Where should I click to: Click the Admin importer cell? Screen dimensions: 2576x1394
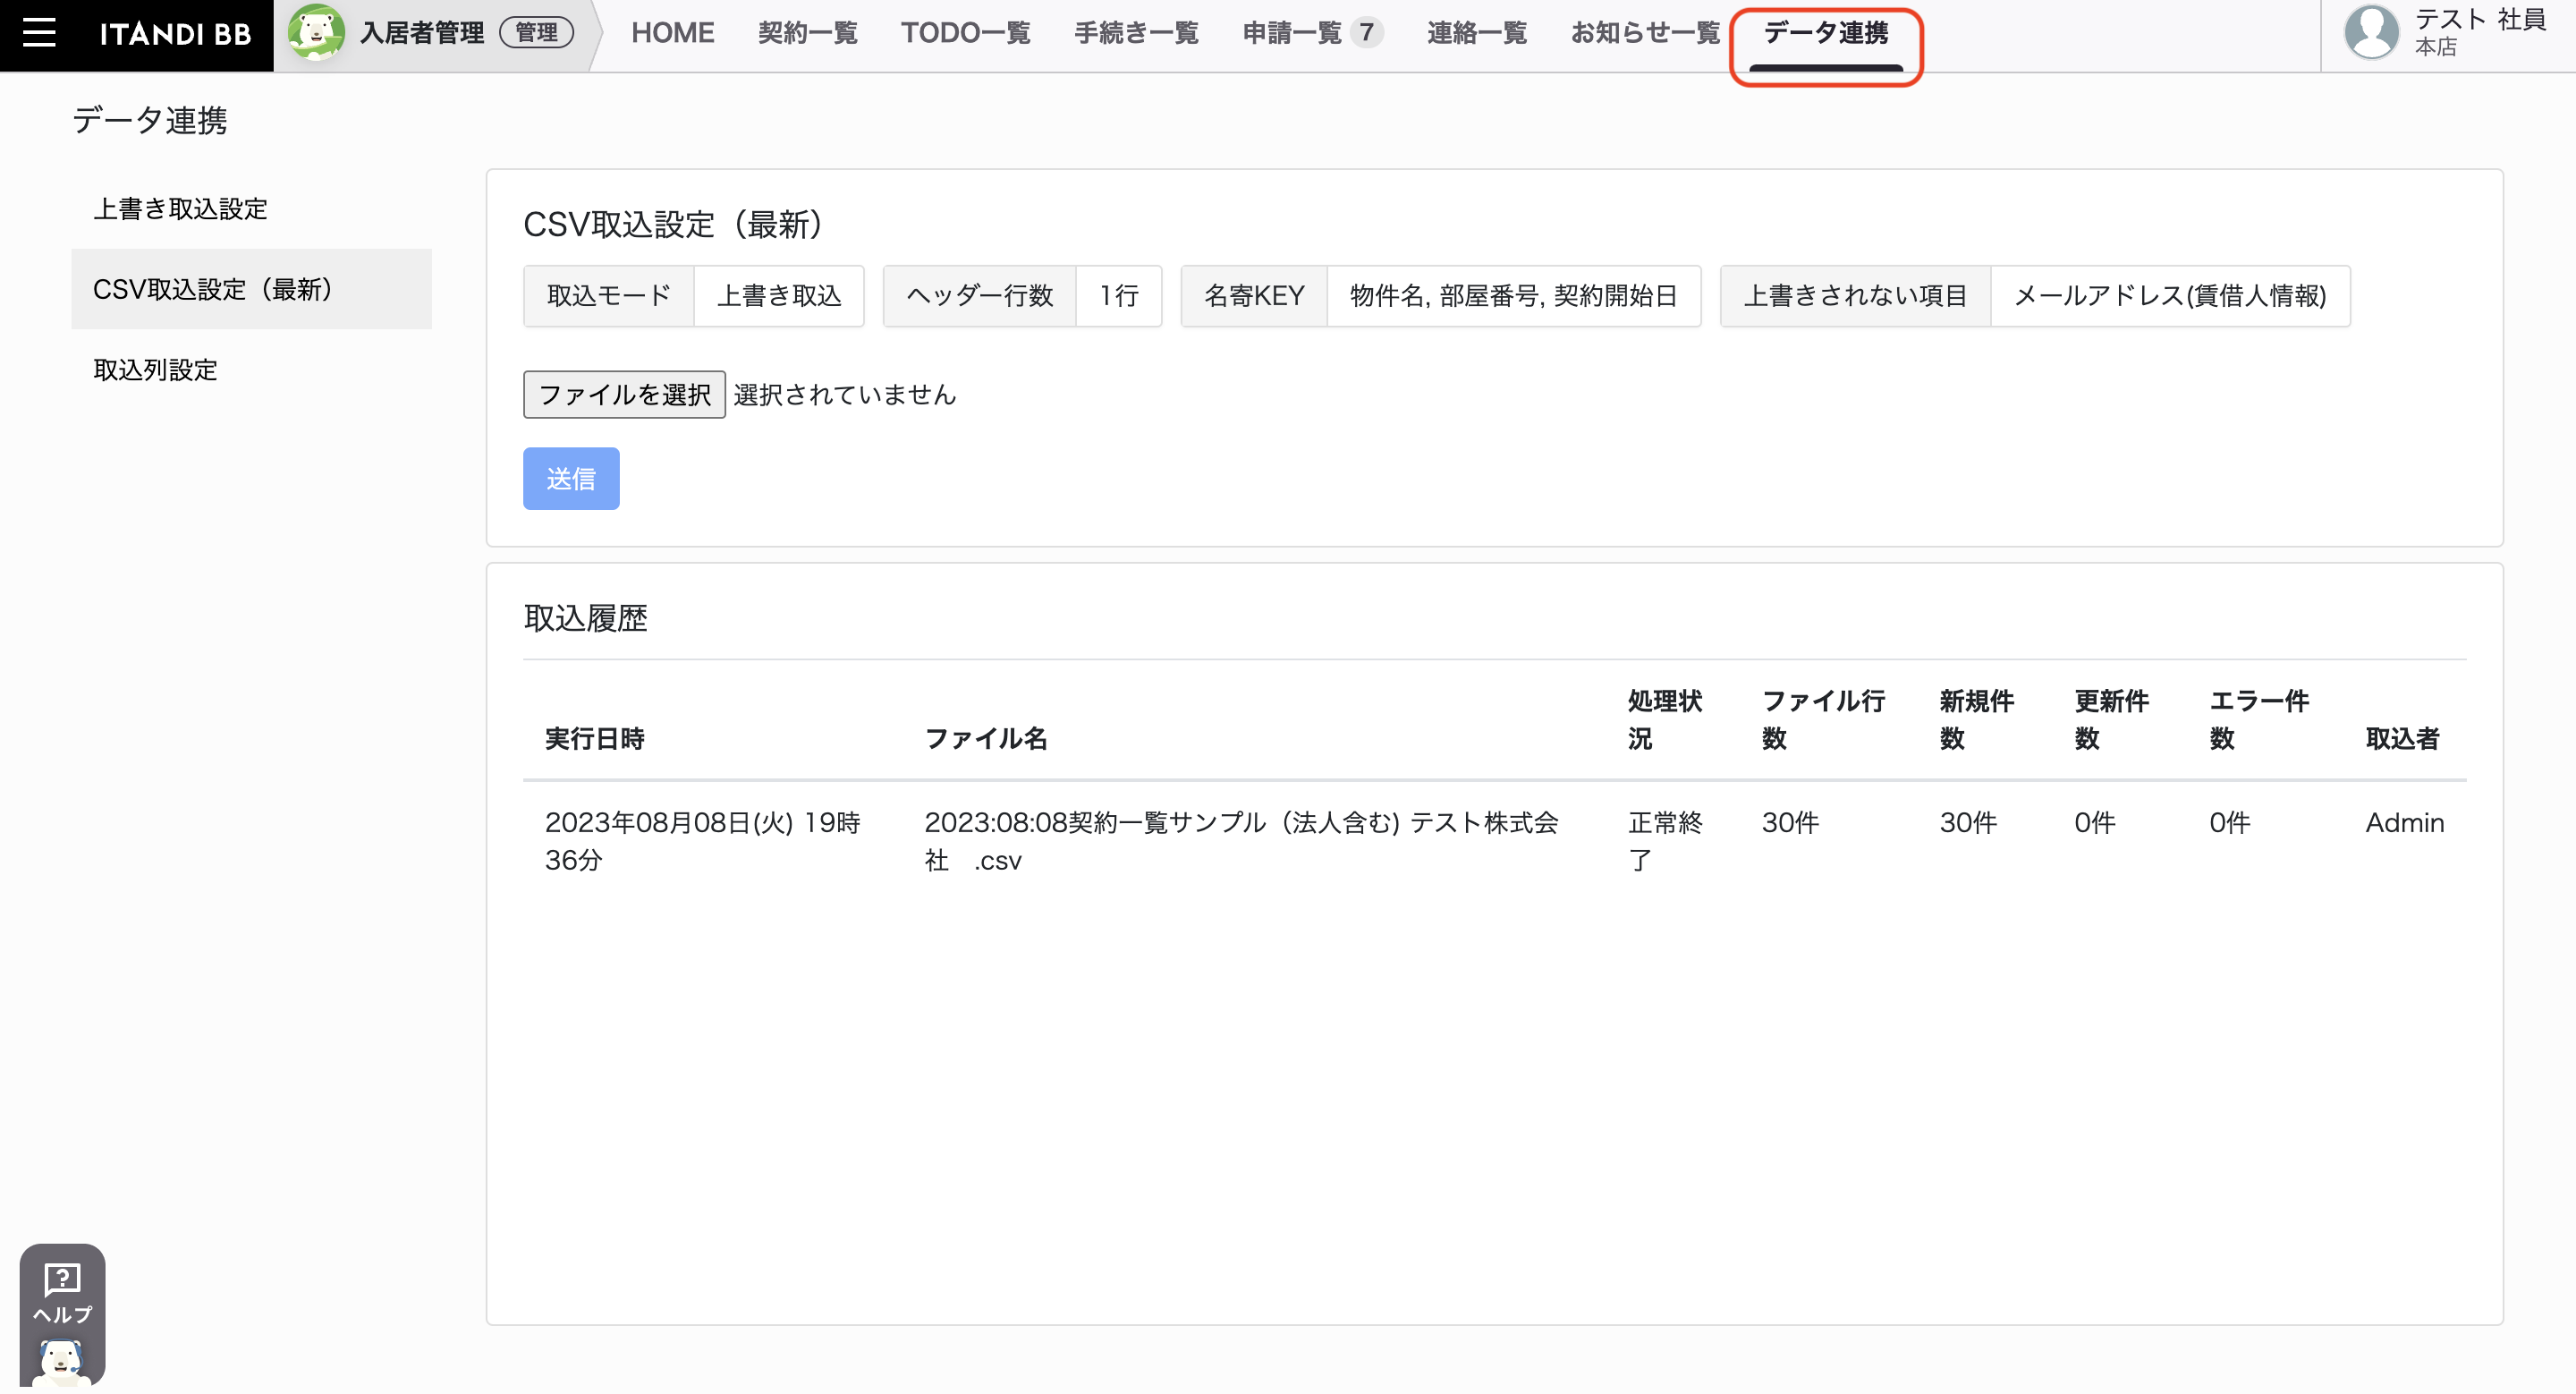pyautogui.click(x=2404, y=823)
